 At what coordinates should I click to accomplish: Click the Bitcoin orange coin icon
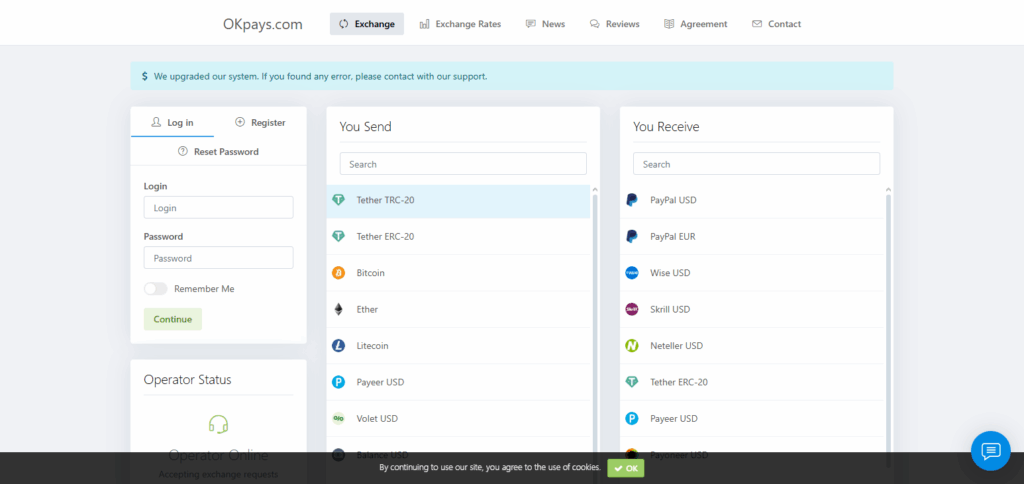coord(338,273)
